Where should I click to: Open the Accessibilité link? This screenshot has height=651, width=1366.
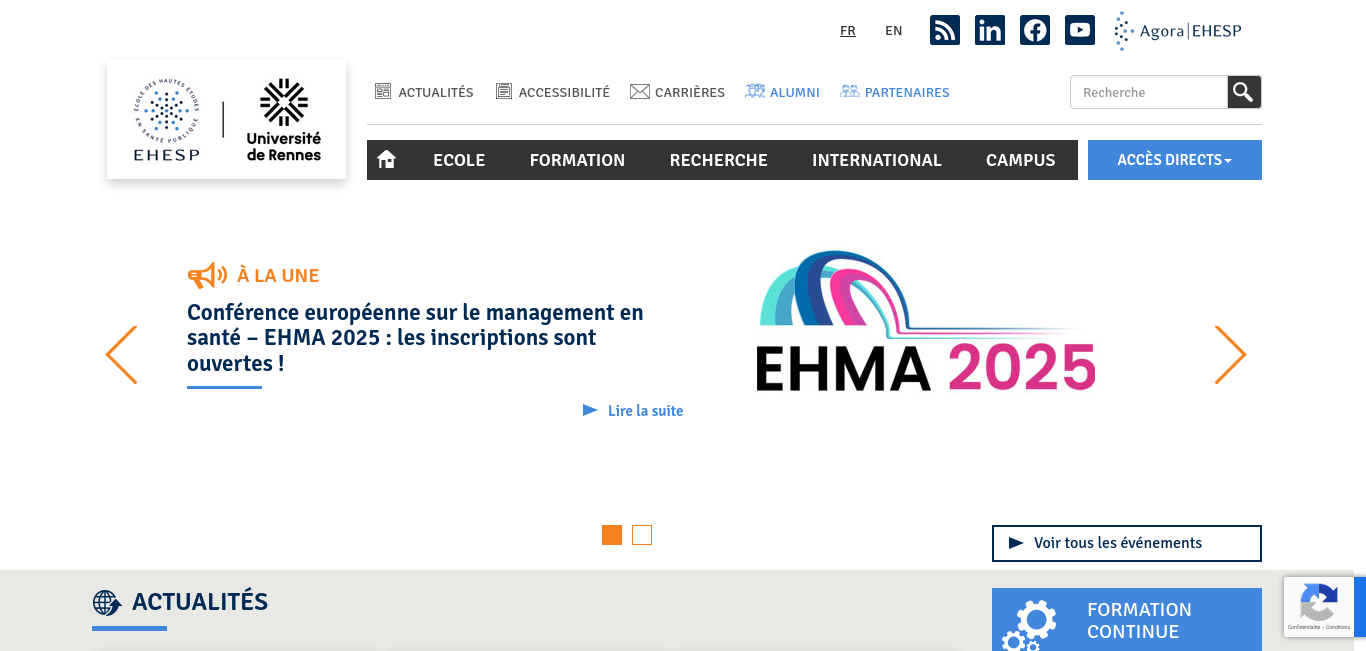coord(553,92)
